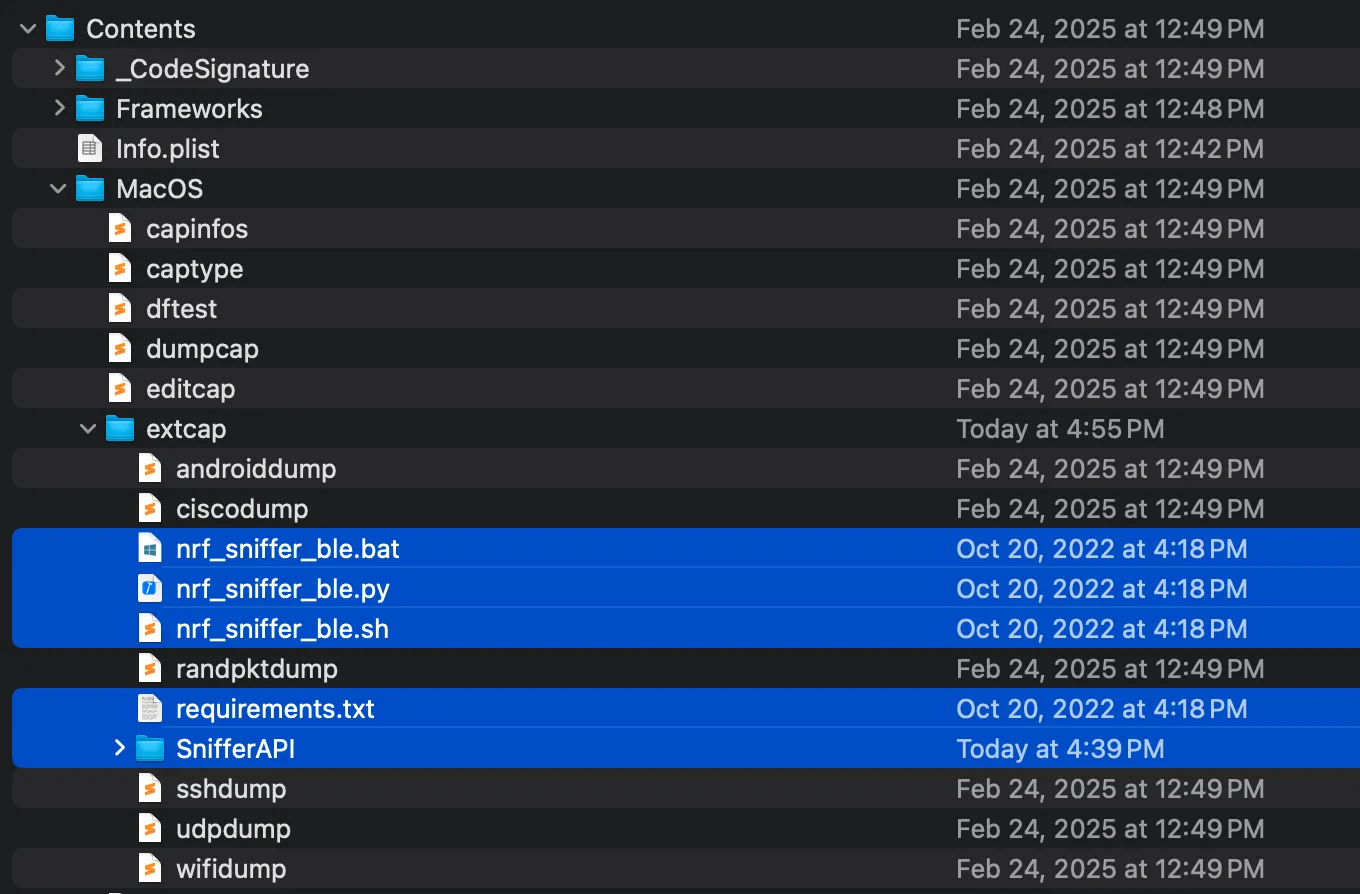
Task: Select the randpktdump file
Action: coord(254,668)
